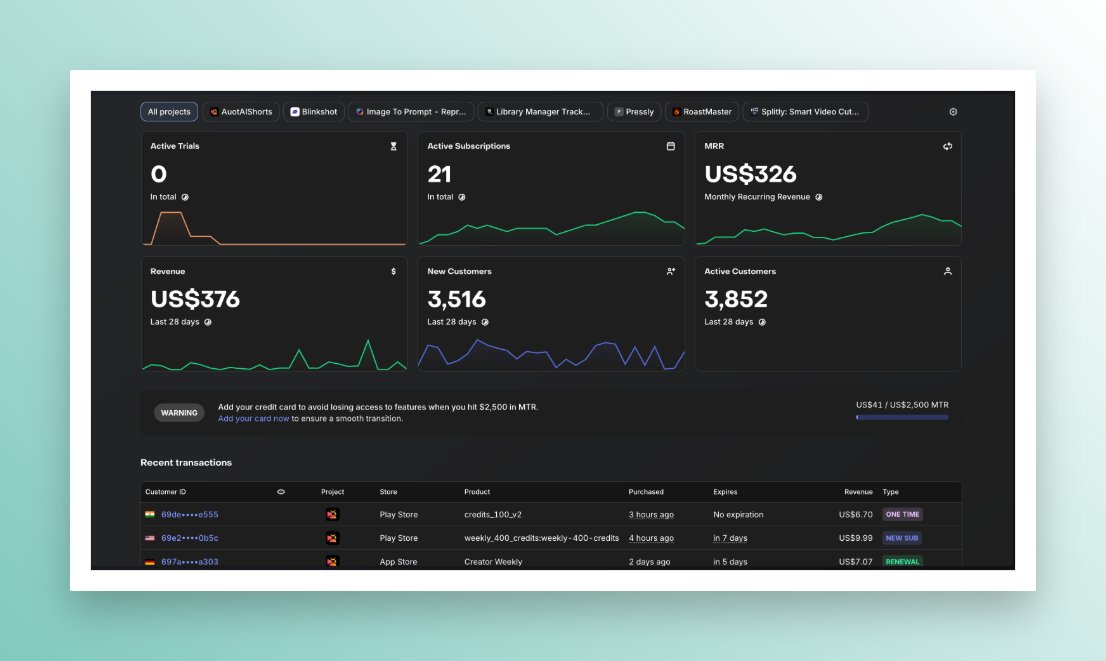Click info icon beside Active Customers Last 28 days
The image size is (1106, 661).
pos(762,322)
